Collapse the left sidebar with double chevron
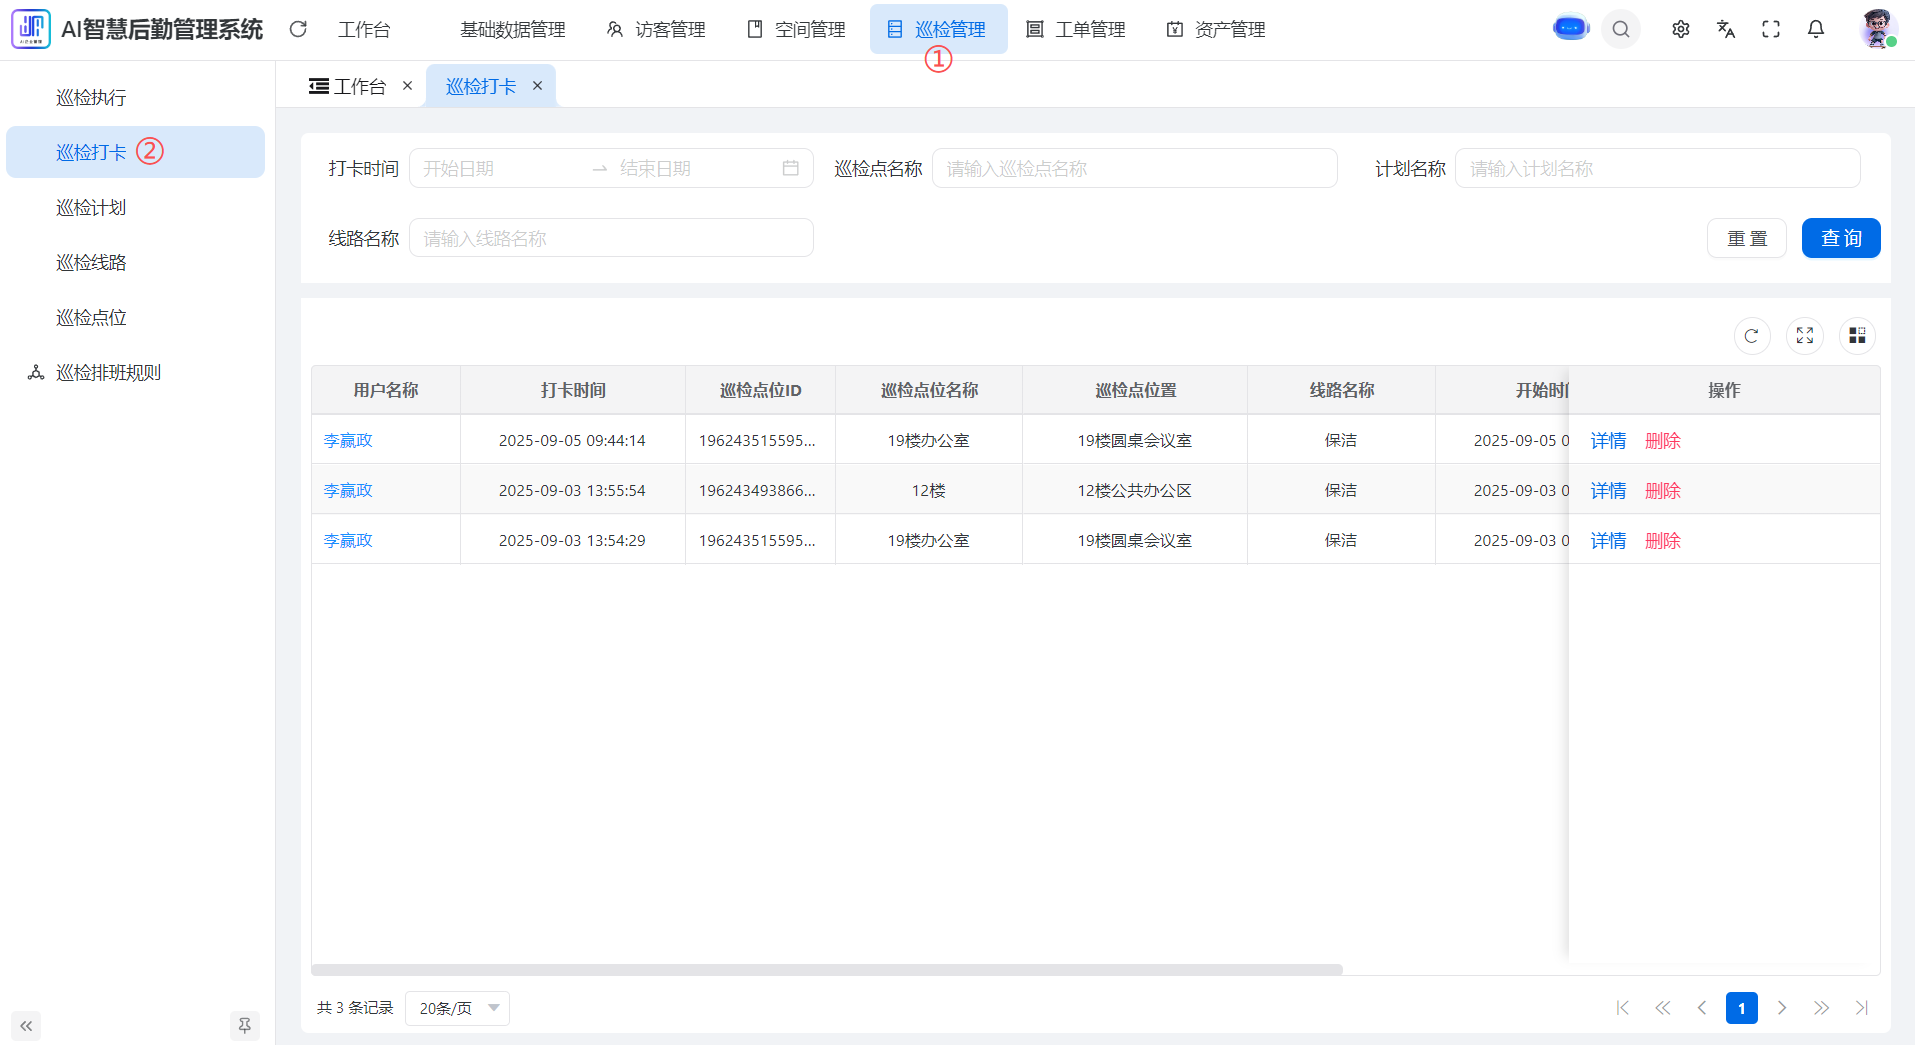 coord(26,1025)
